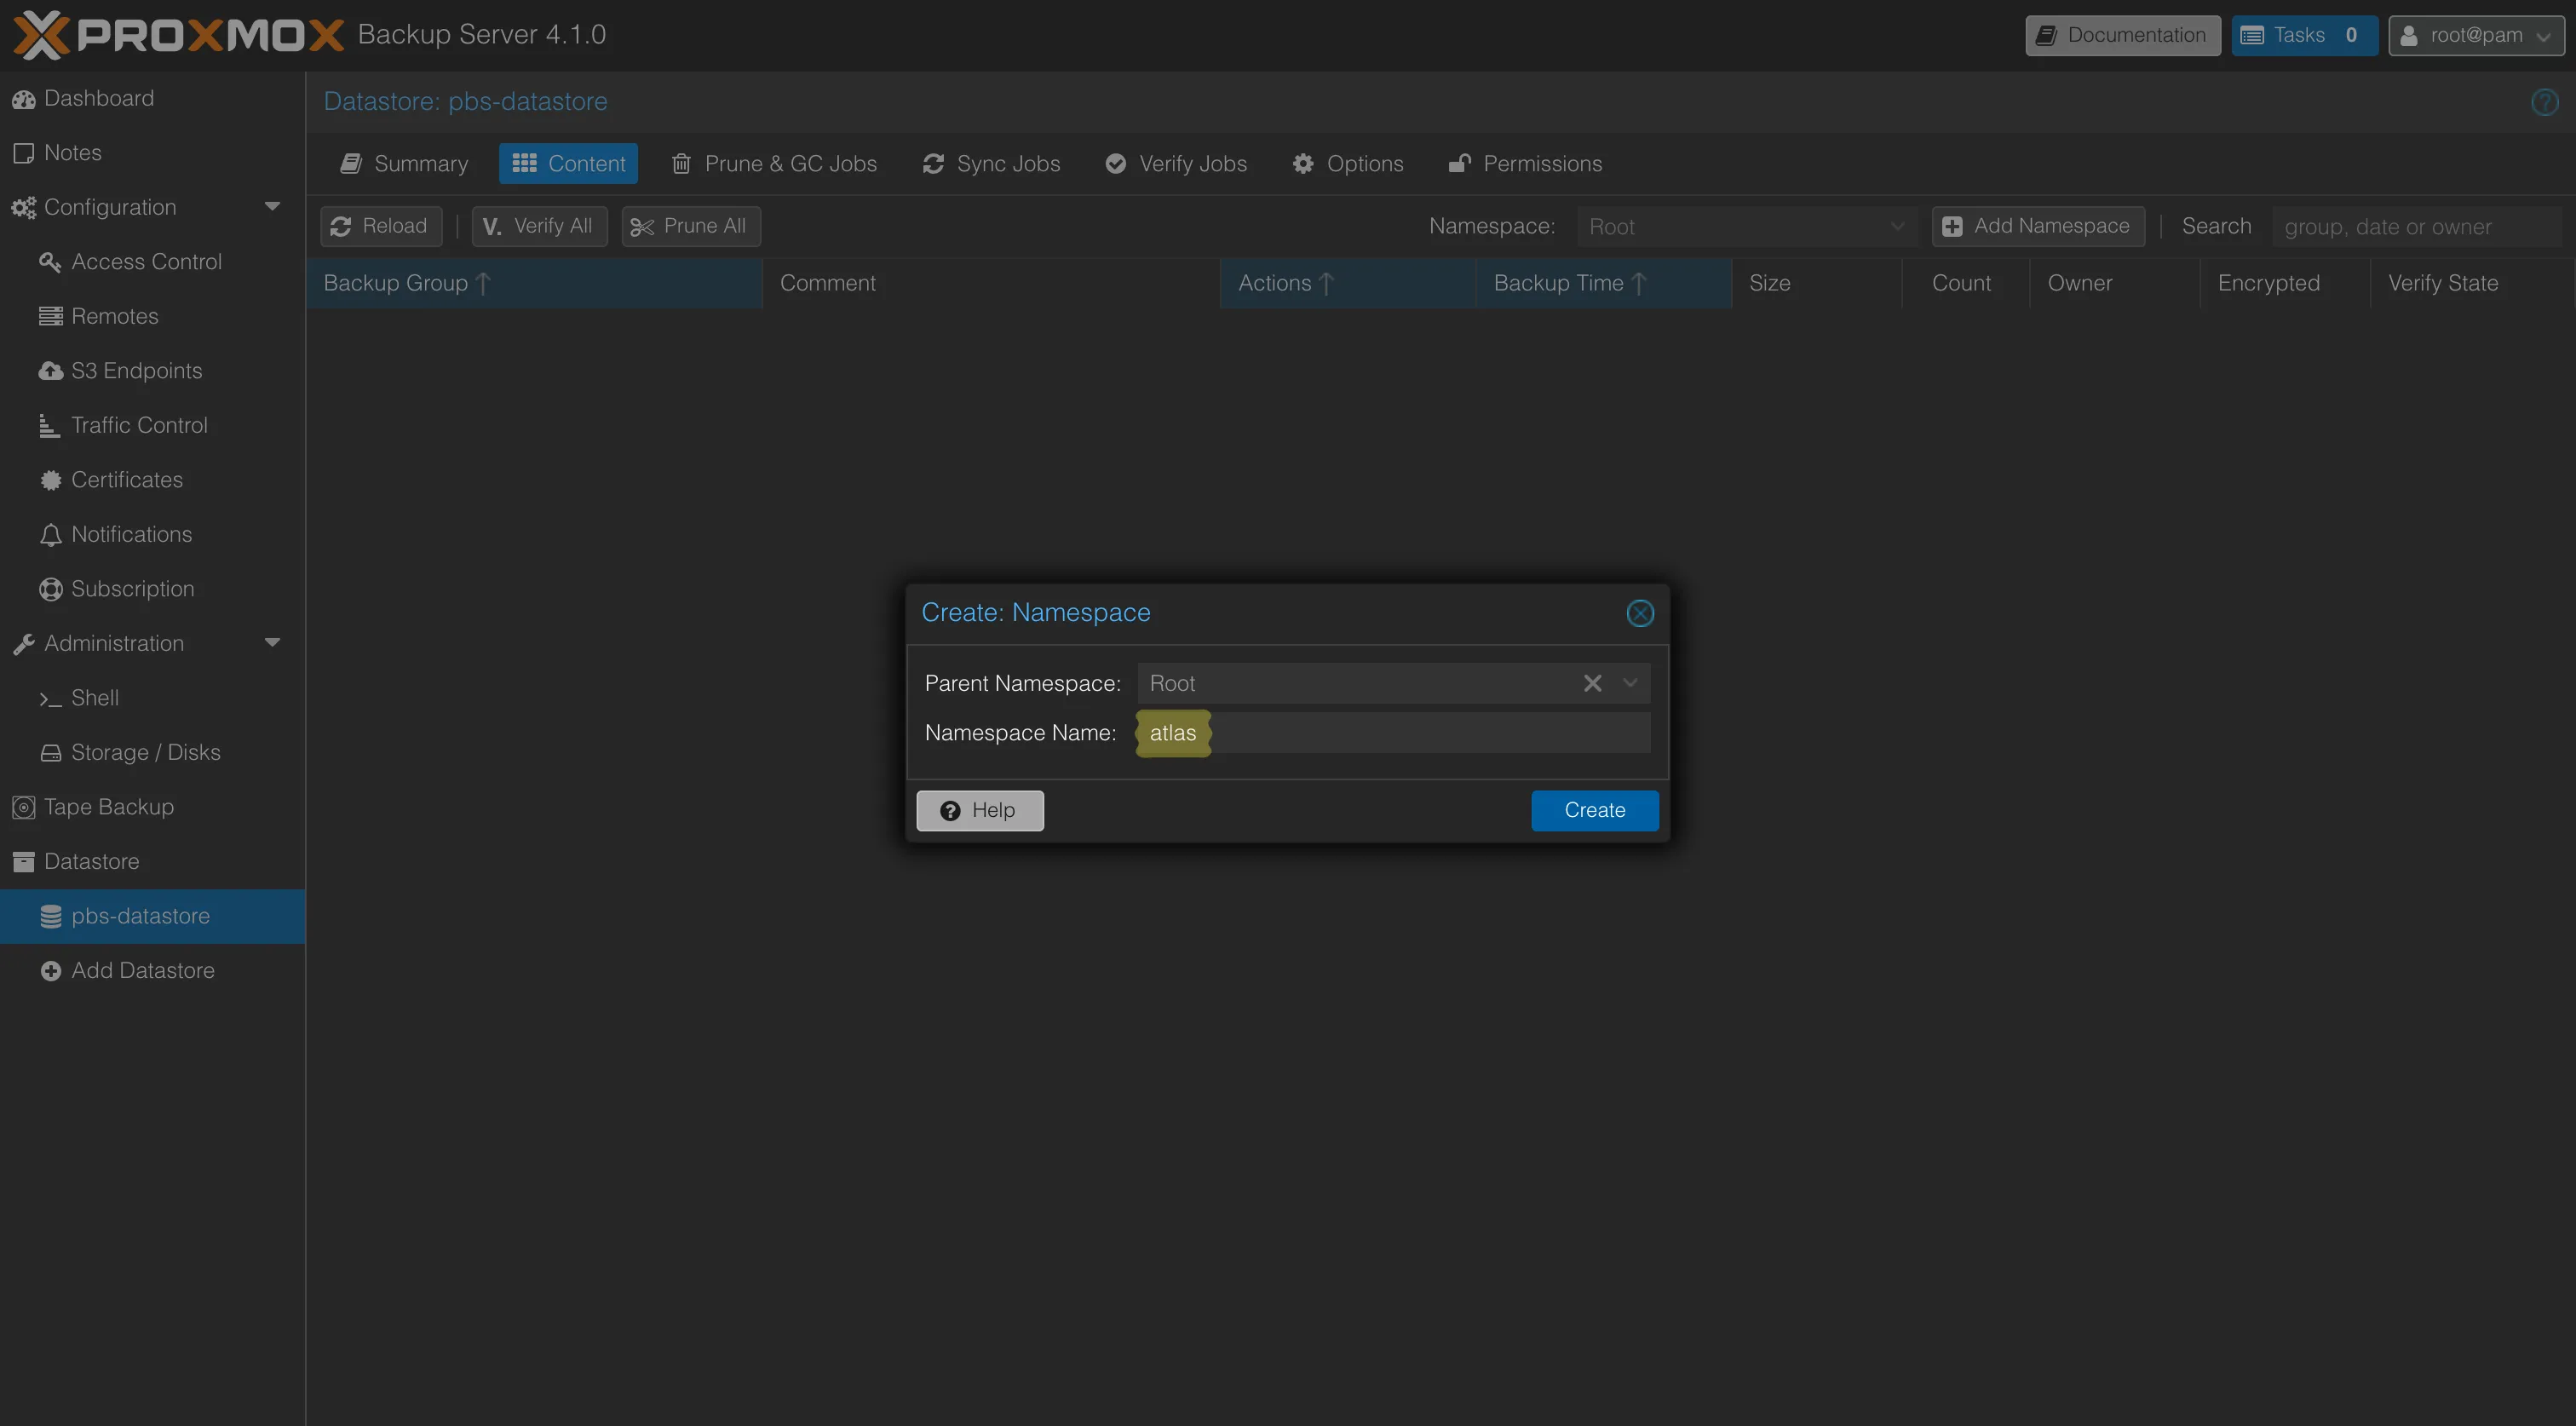Switch to the Summary tab
The image size is (2576, 1426).
point(404,163)
